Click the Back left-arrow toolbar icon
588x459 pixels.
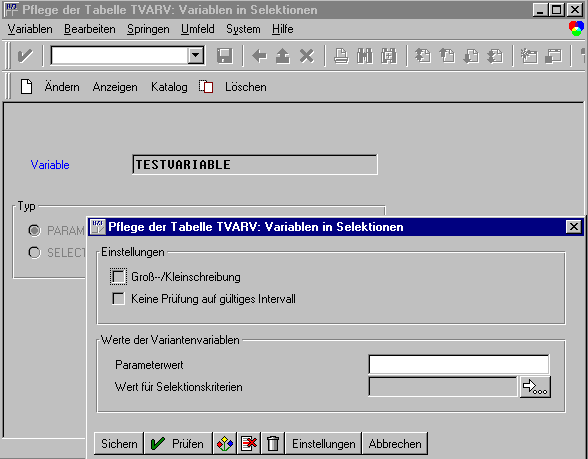260,56
